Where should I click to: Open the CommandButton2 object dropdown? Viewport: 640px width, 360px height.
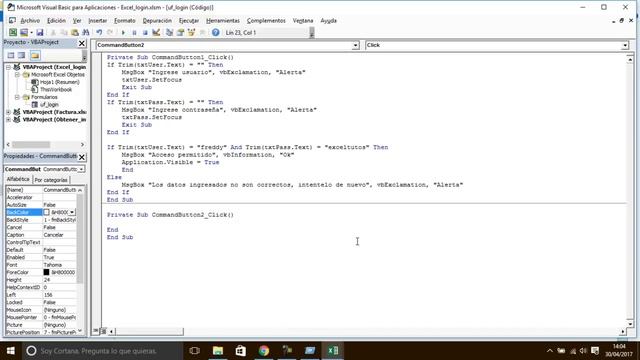coord(356,45)
